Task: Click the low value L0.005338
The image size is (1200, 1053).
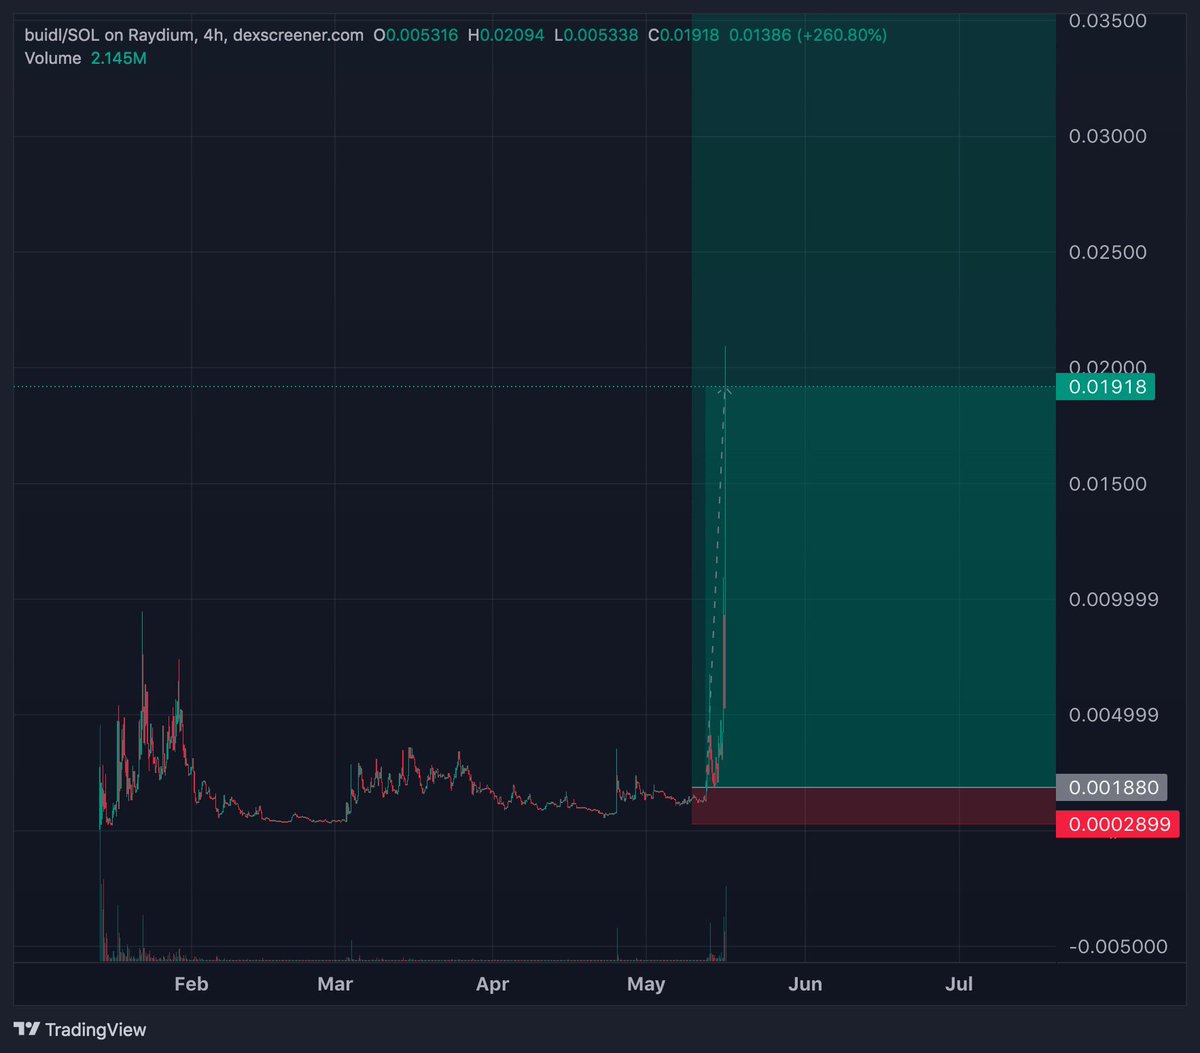Action: tap(596, 35)
